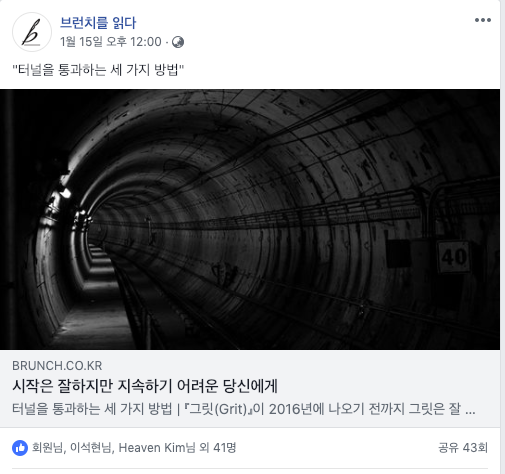Open the 브런치를 읽다 page profile picture
This screenshot has height=474, width=505.
[x=32, y=32]
